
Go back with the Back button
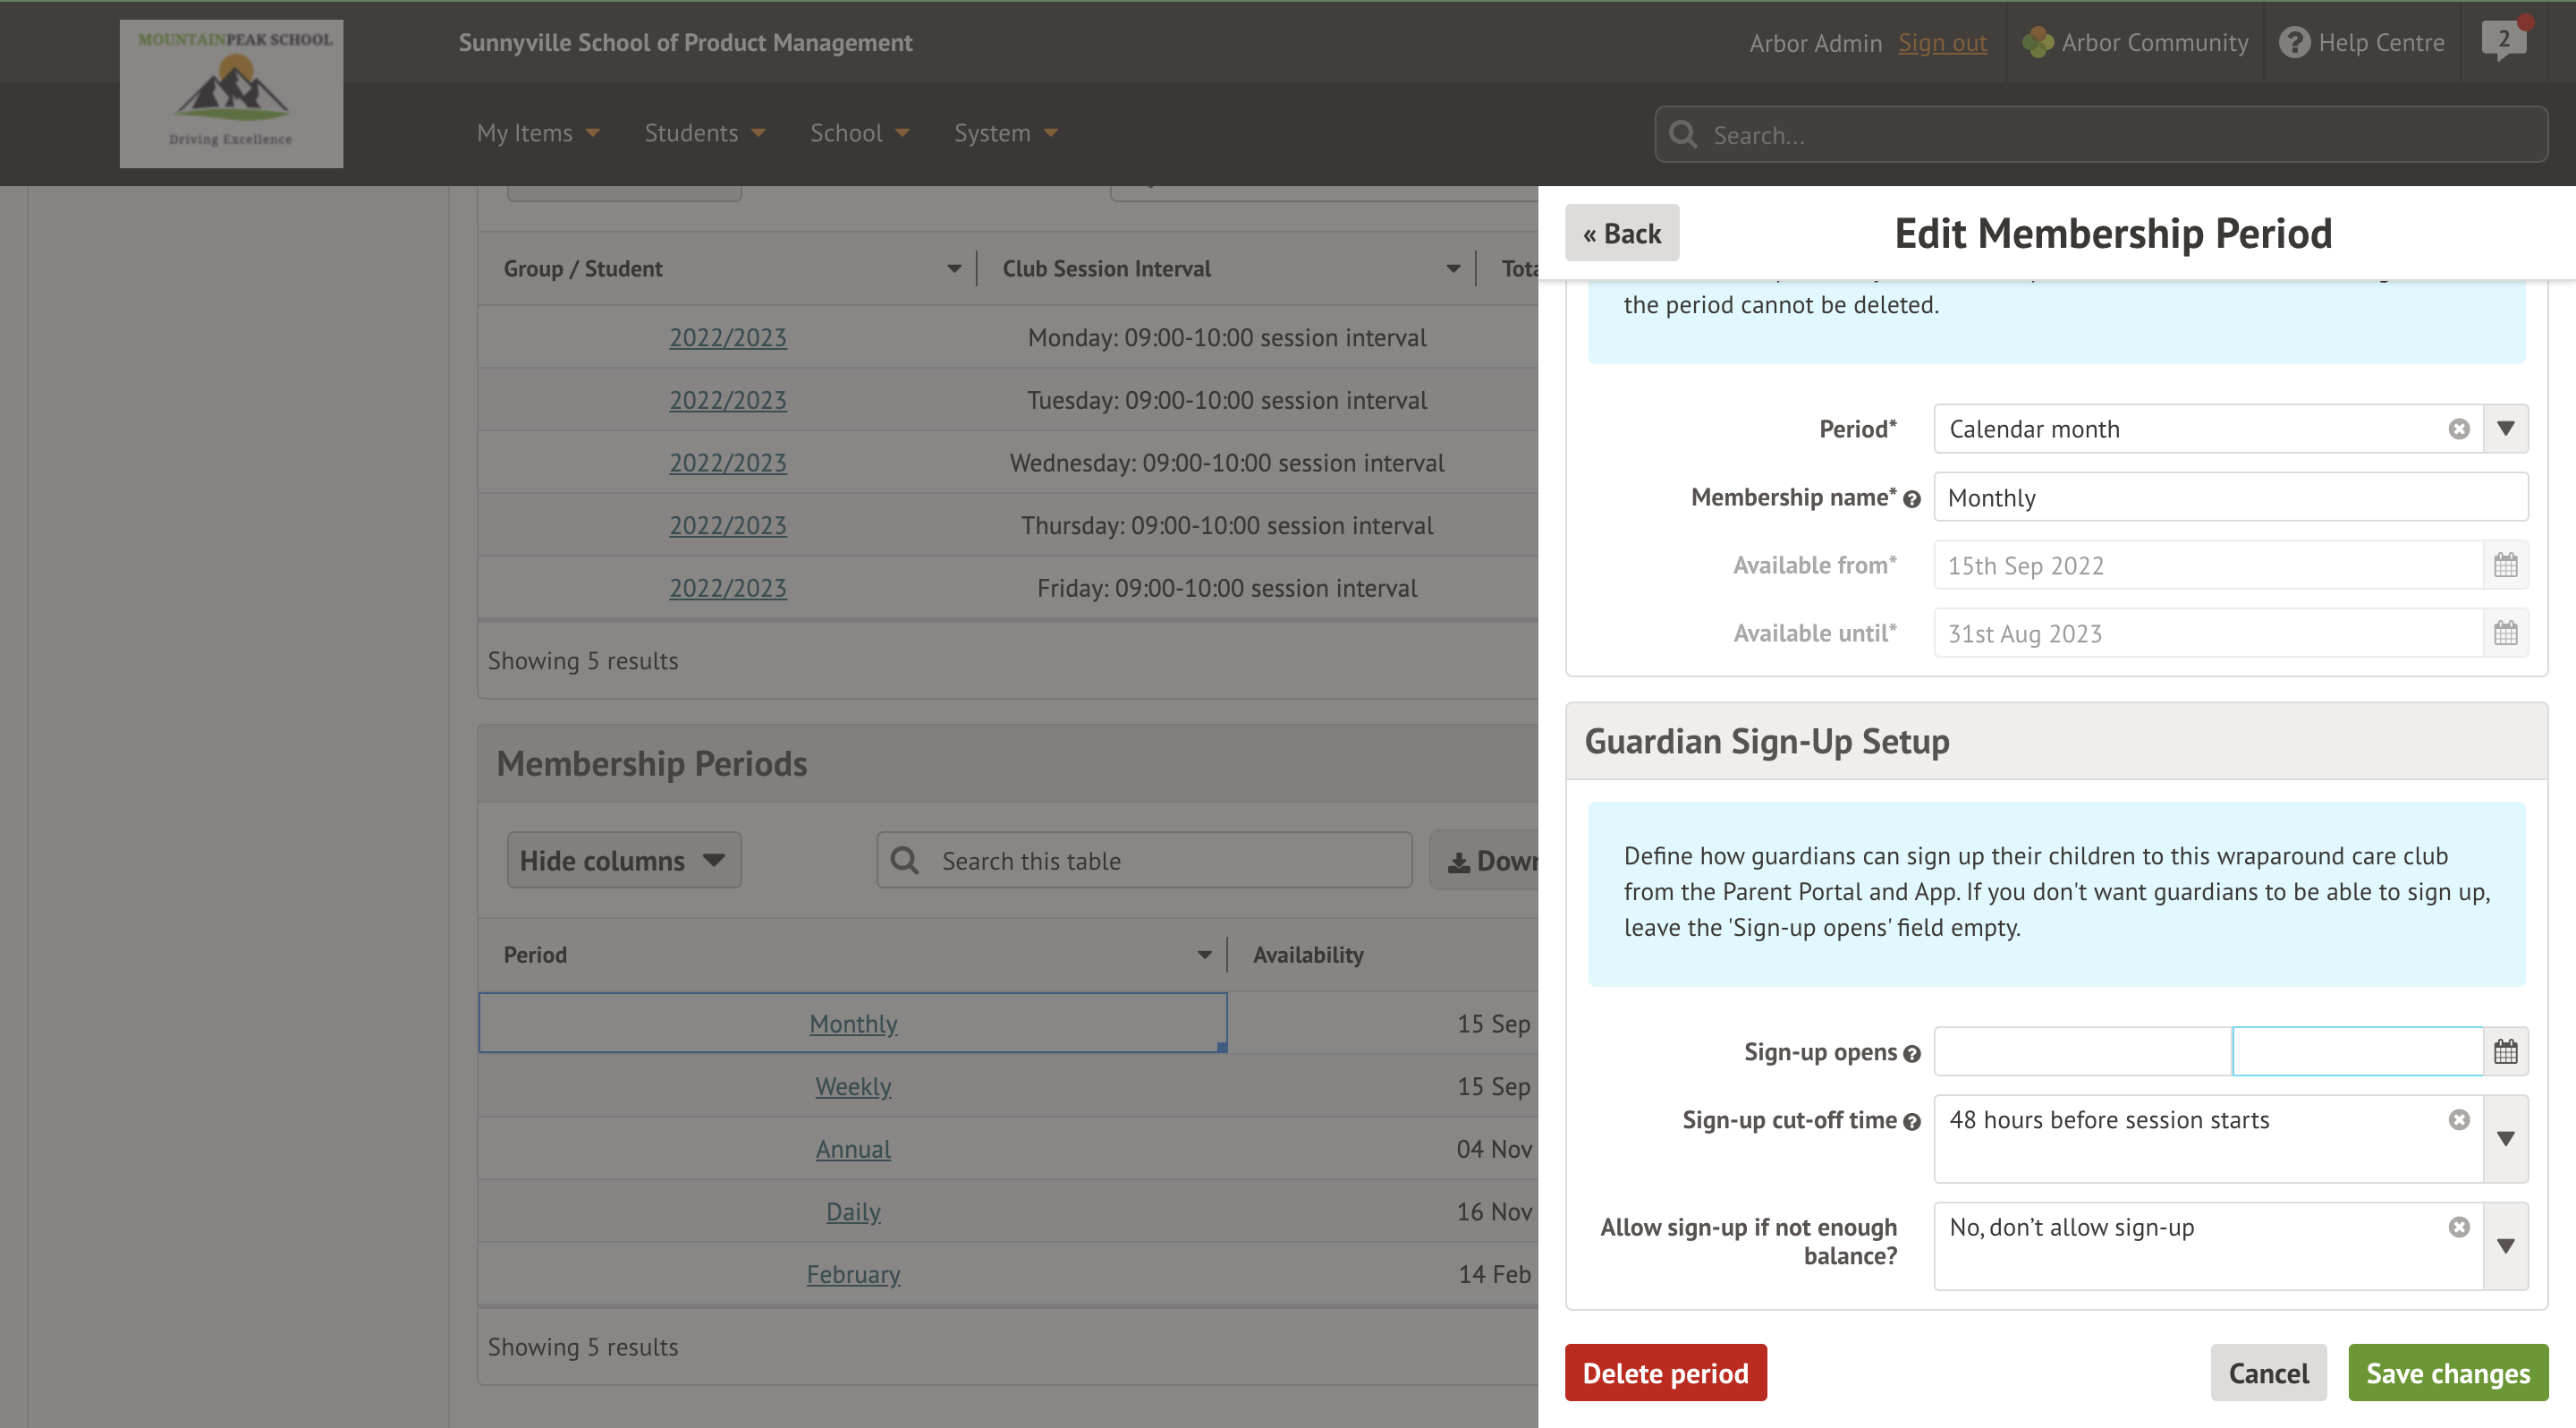tap(1621, 234)
